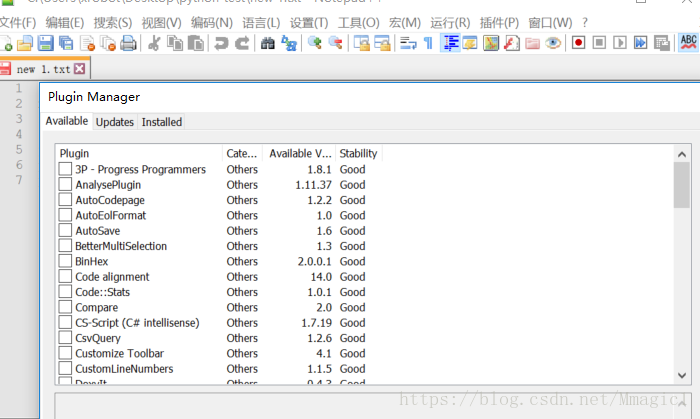Select the AutoSave plugin checkbox
This screenshot has height=419, width=700.
click(x=65, y=230)
